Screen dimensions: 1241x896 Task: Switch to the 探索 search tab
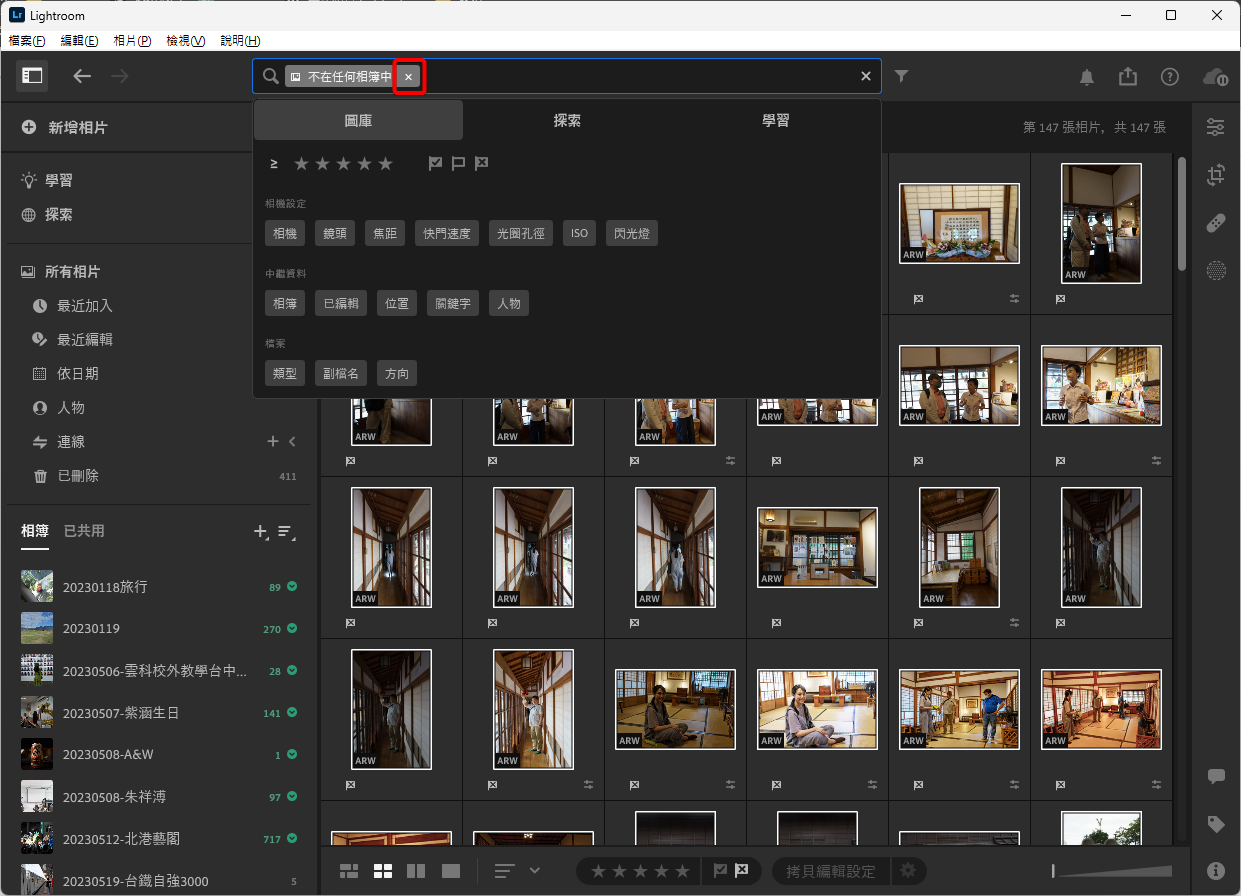pos(567,120)
